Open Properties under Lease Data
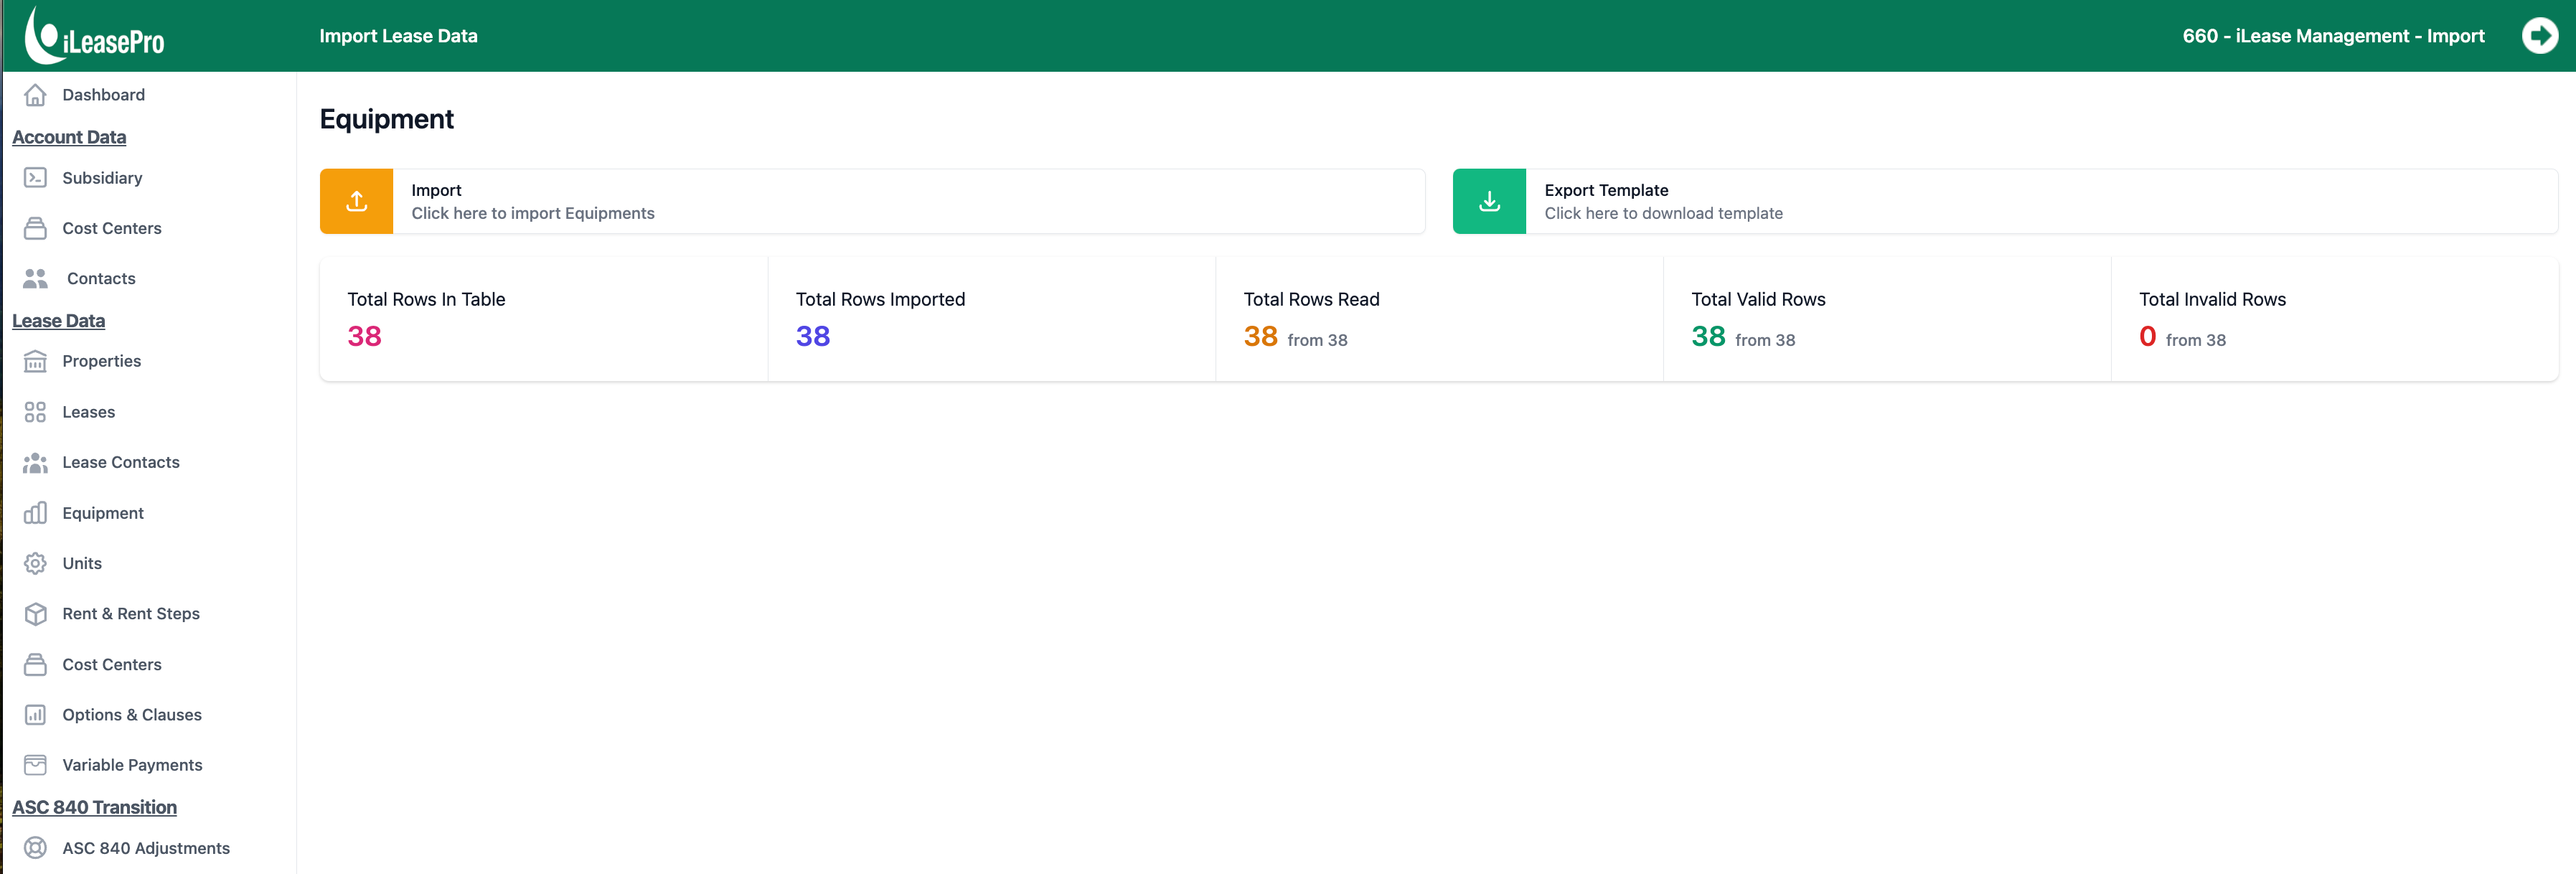2576x874 pixels. (101, 361)
